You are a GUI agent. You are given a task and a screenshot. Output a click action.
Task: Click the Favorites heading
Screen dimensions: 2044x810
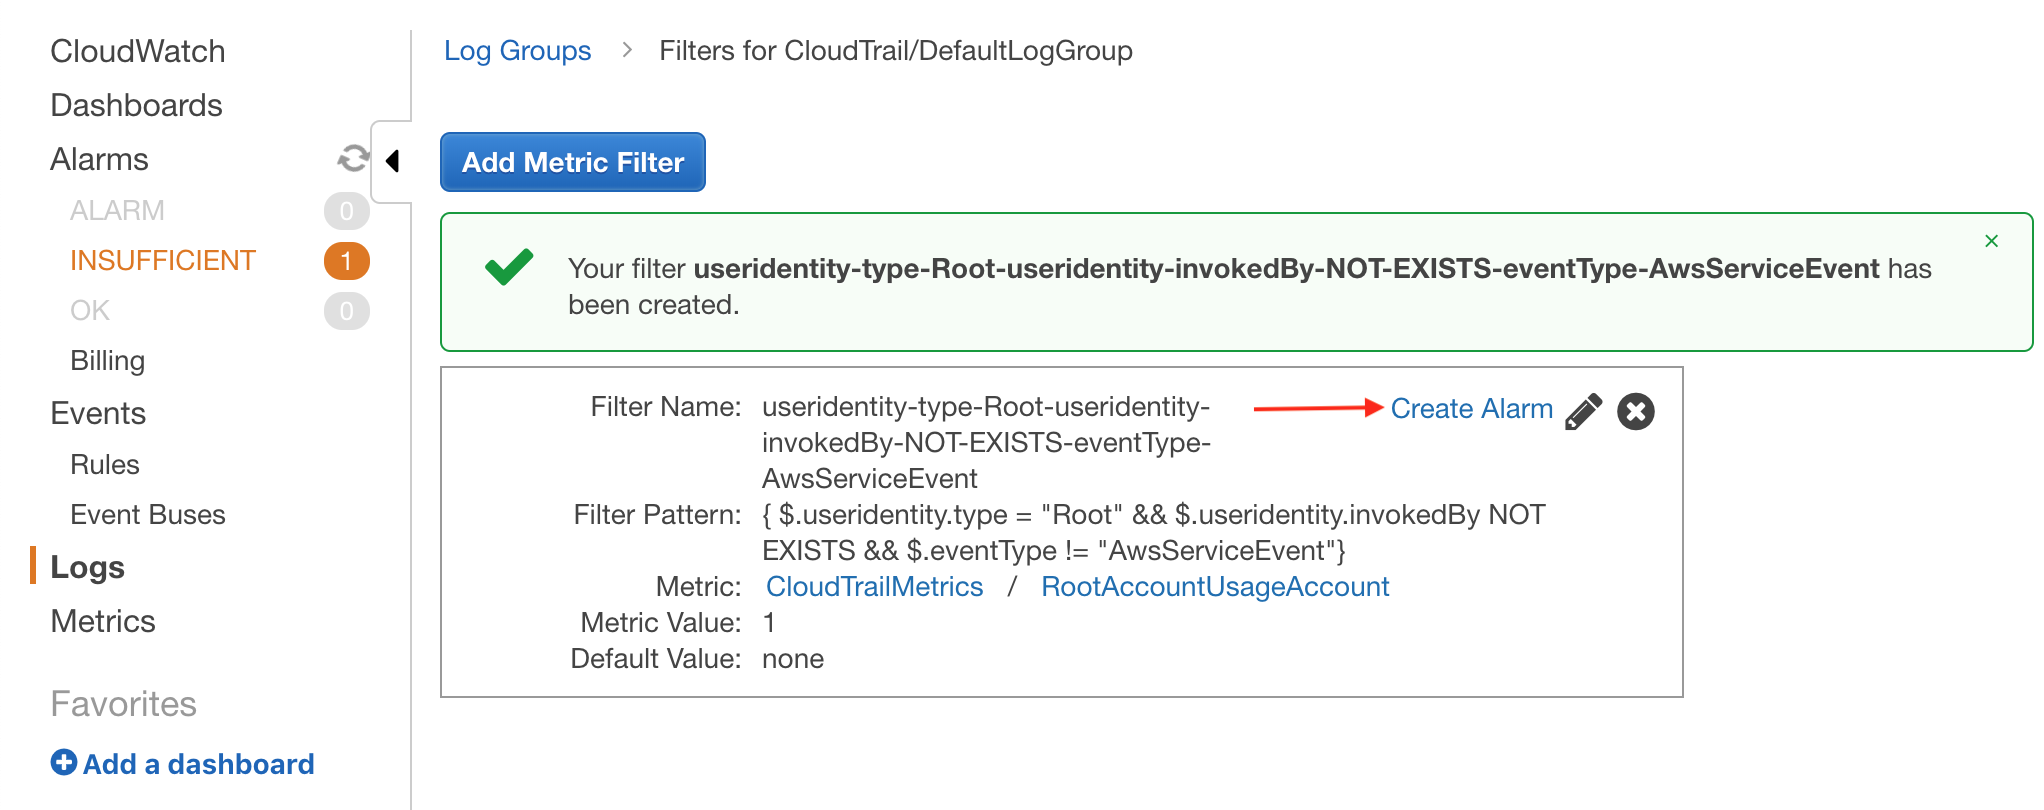point(123,704)
